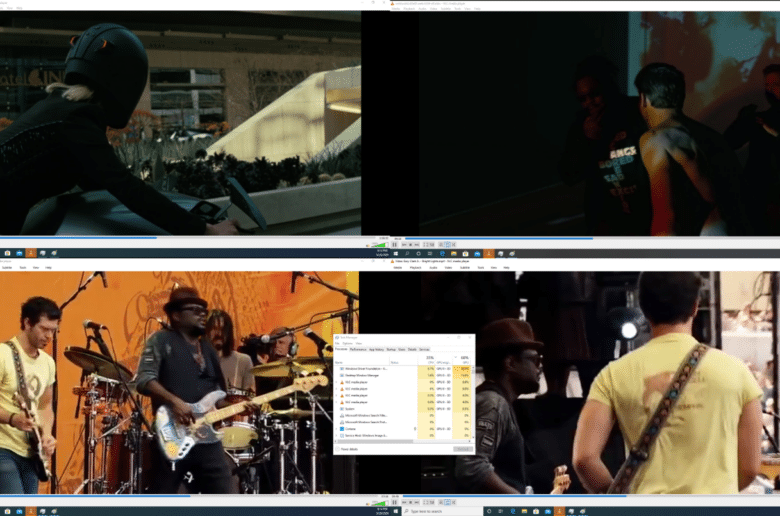Click the Task Manager horizontal scrollbar
The width and height of the screenshot is (780, 516).
point(376,441)
